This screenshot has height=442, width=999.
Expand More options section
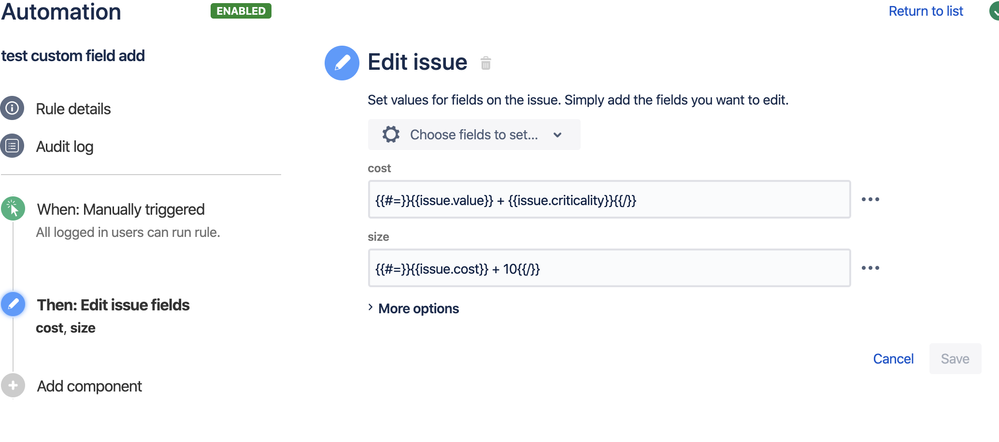413,308
